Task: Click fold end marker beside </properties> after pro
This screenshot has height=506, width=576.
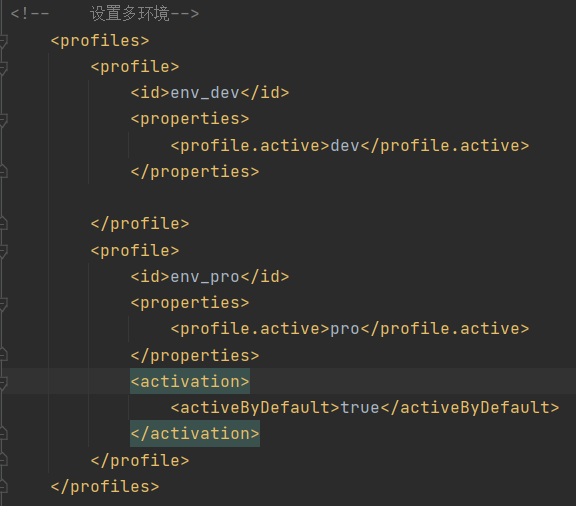Action: (3, 355)
